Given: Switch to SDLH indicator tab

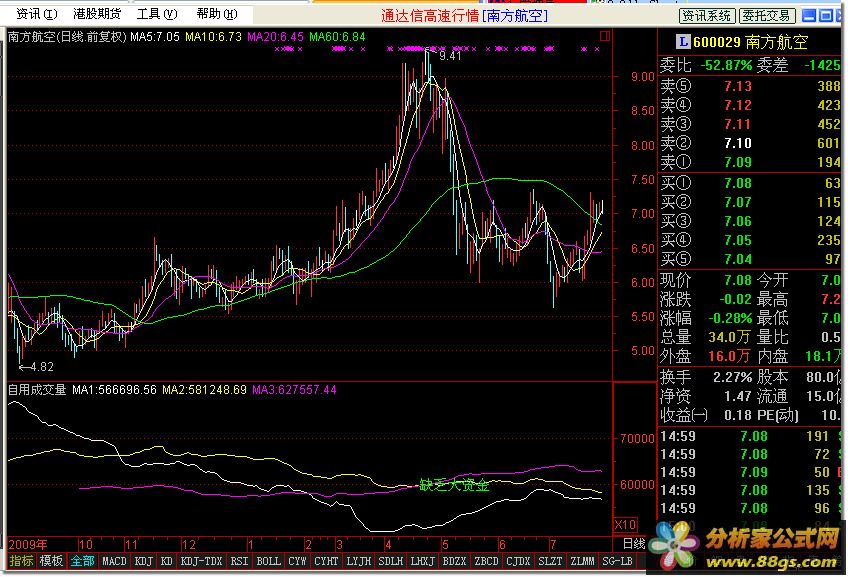Looking at the screenshot, I should pos(390,561).
